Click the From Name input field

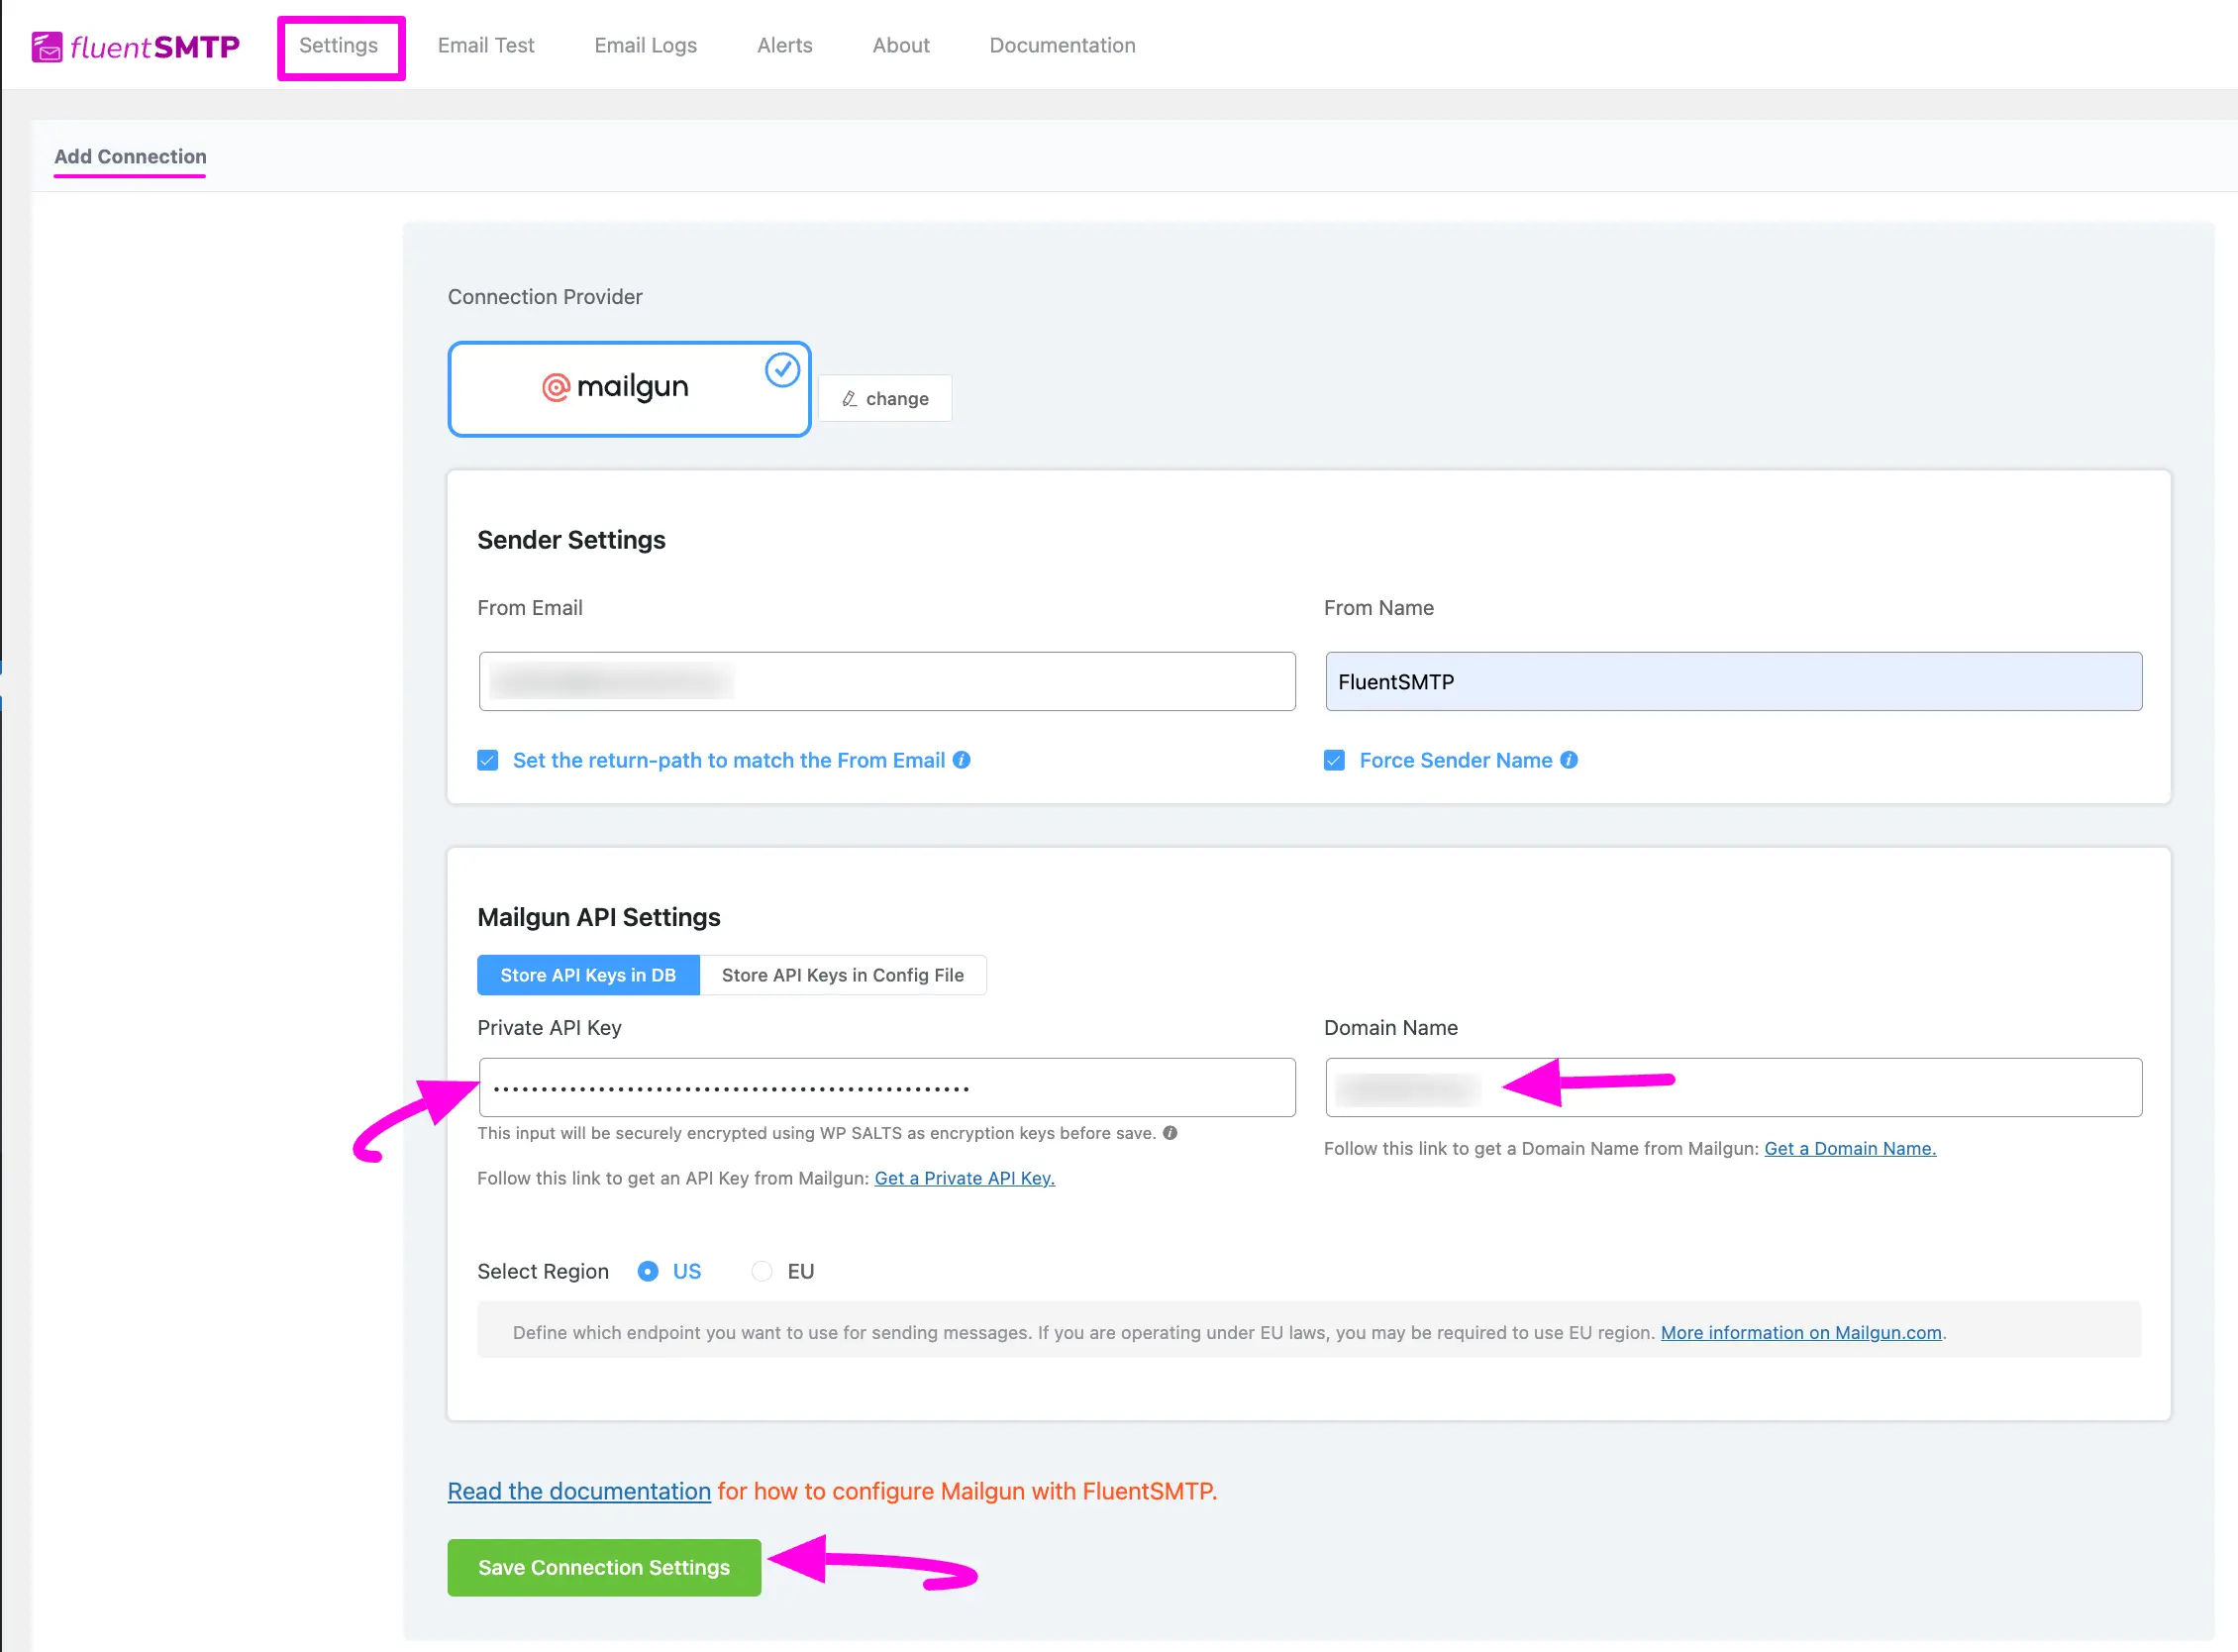[x=1733, y=682]
